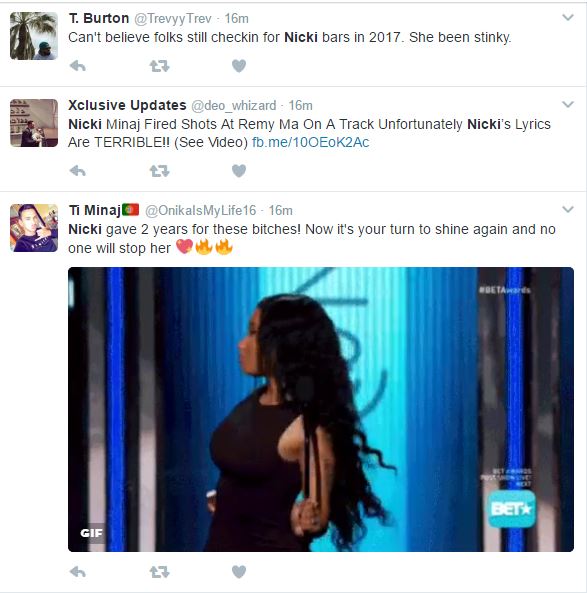Open the options chevron on T. Burton's tweet
This screenshot has width=587, height=593.
click(x=568, y=17)
